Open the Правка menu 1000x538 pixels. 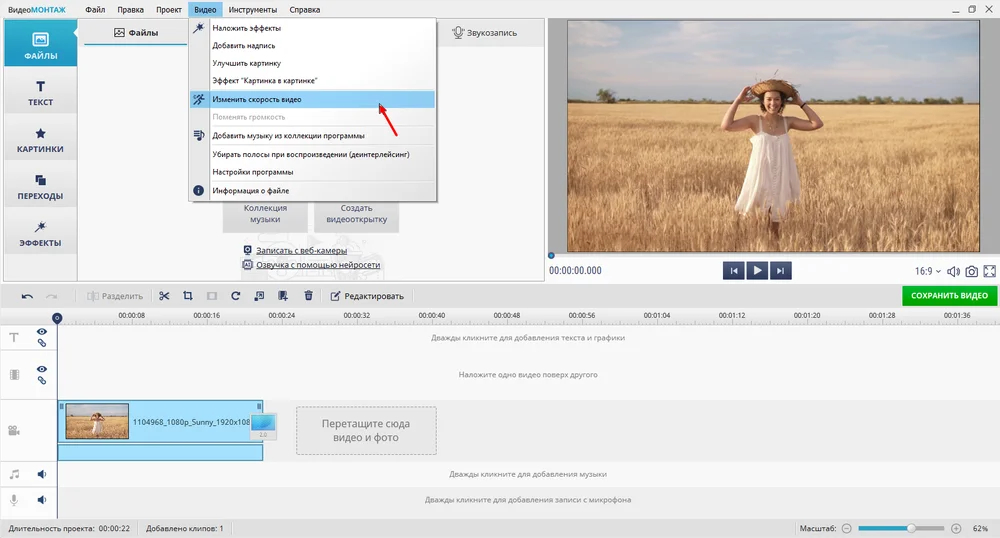coord(130,10)
